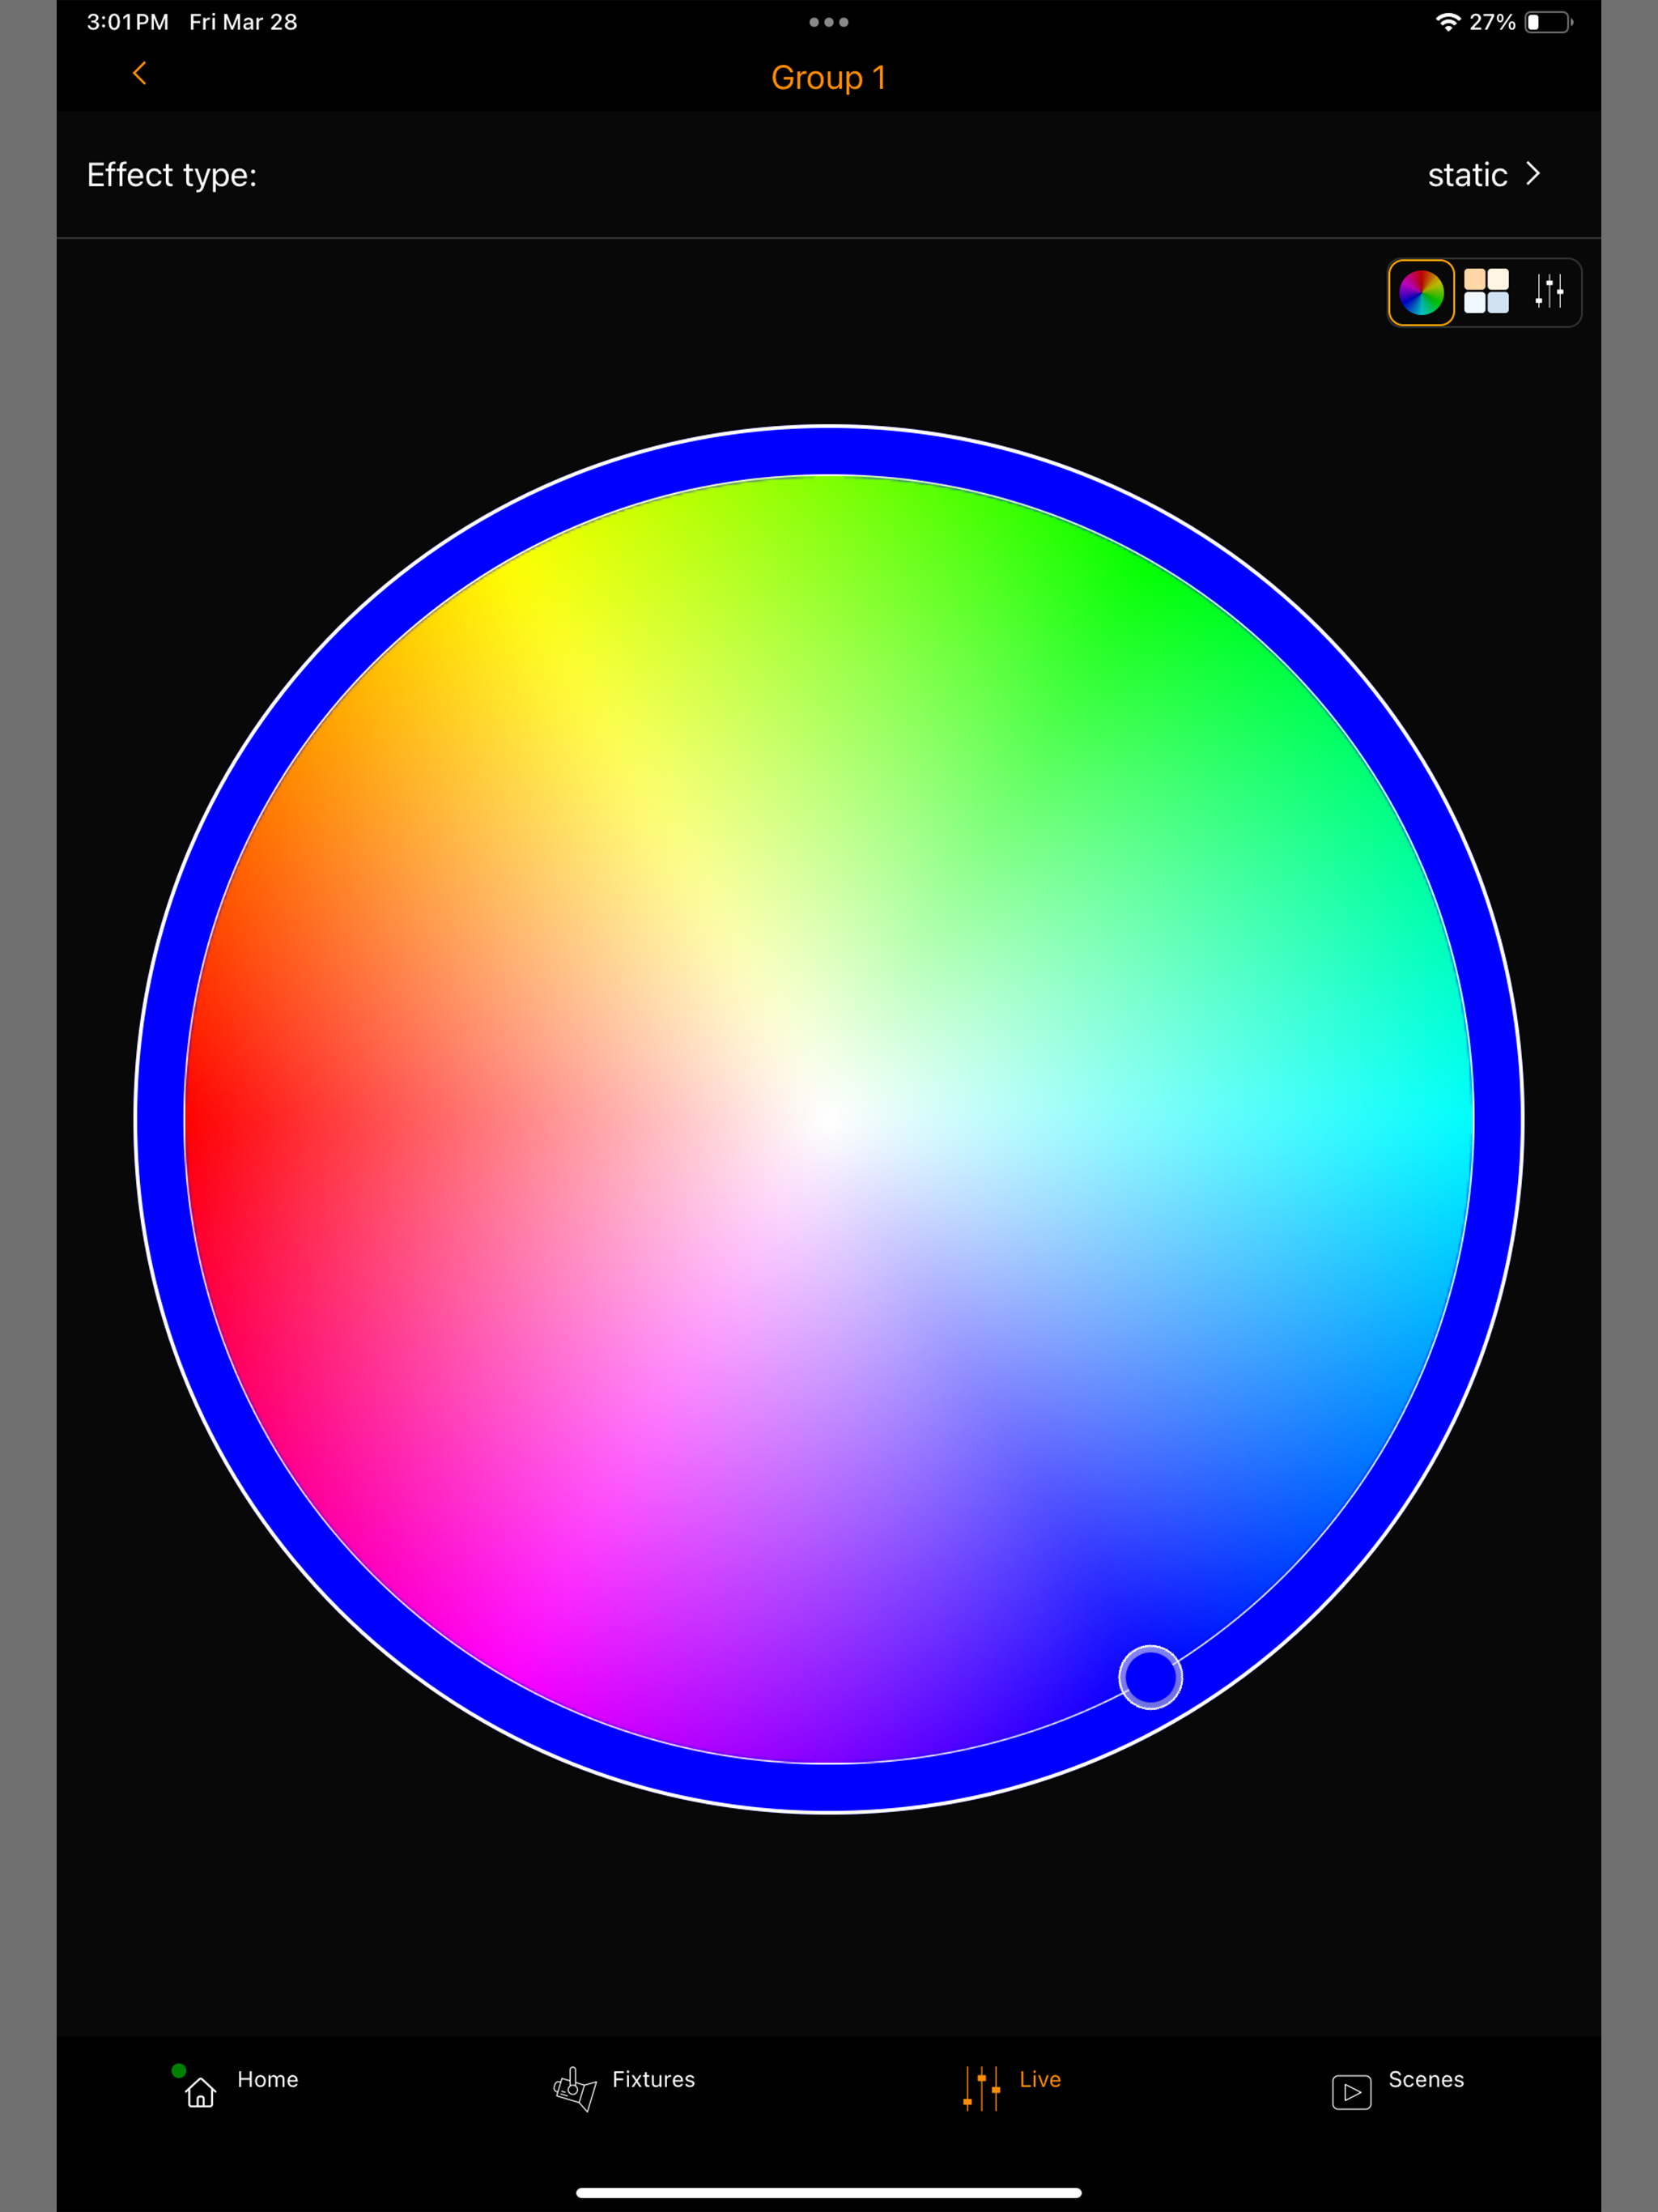Open the Effect type static selector

[x=1466, y=176]
